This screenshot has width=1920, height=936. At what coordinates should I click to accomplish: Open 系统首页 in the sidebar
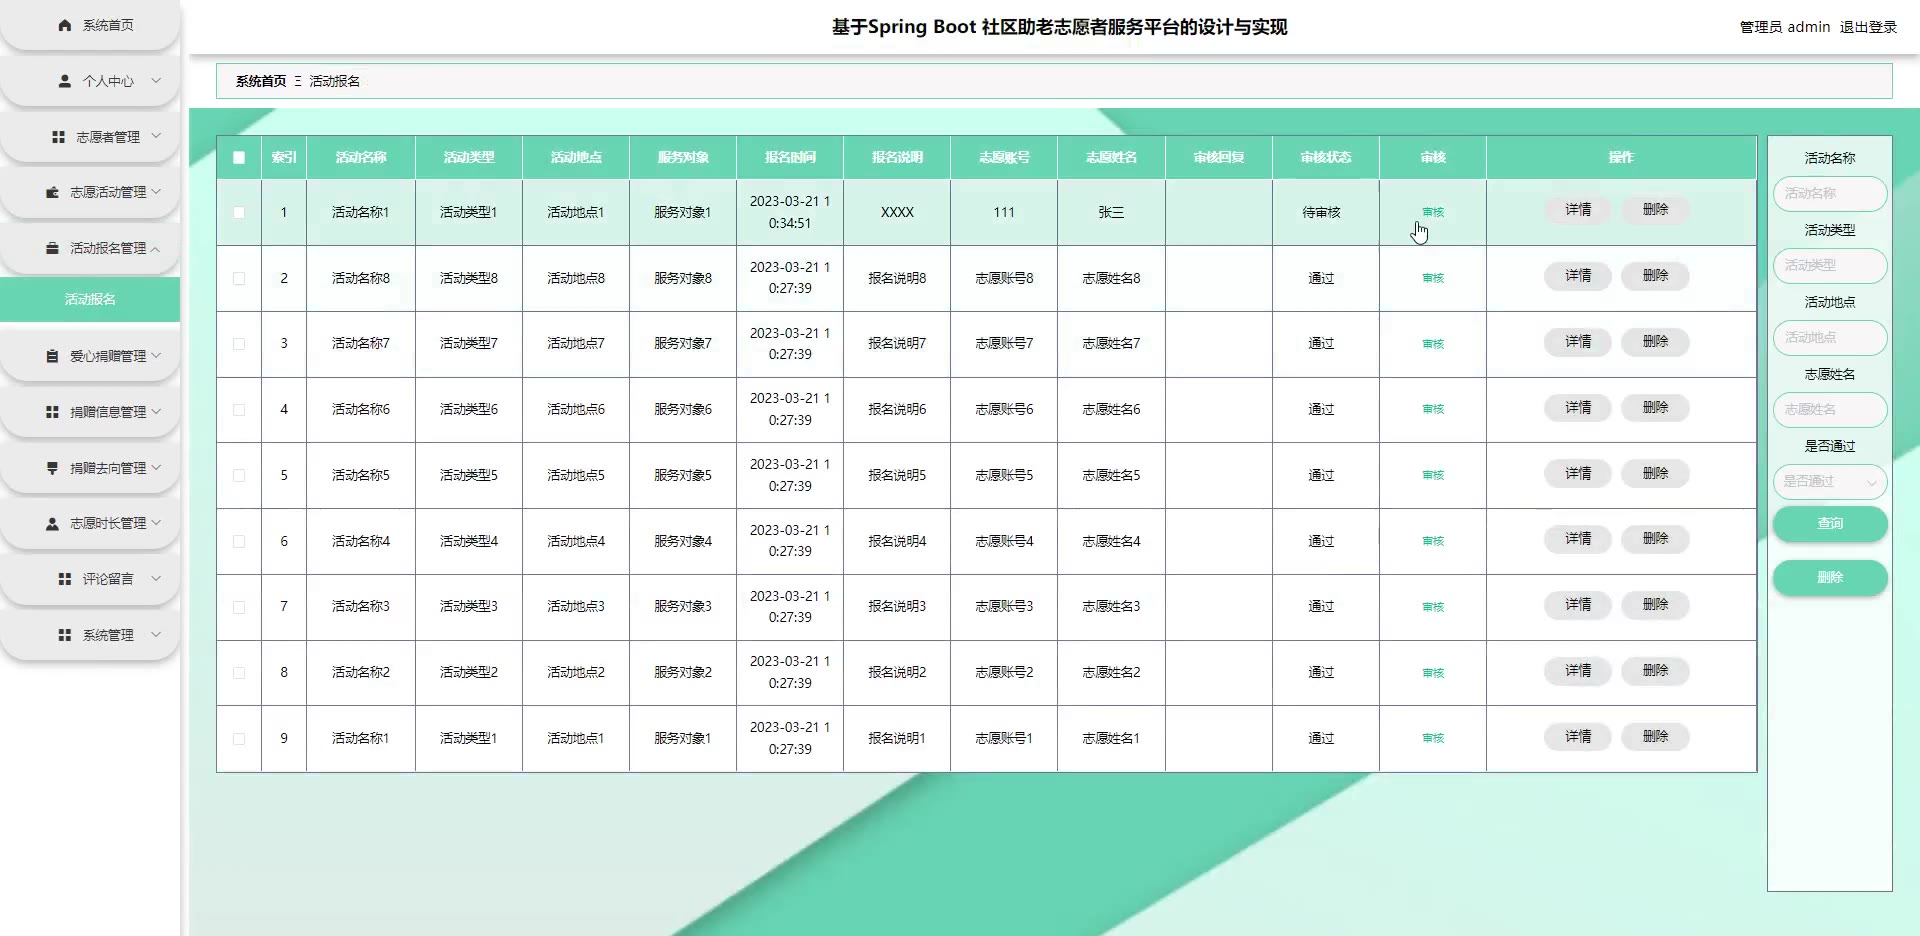pos(91,25)
